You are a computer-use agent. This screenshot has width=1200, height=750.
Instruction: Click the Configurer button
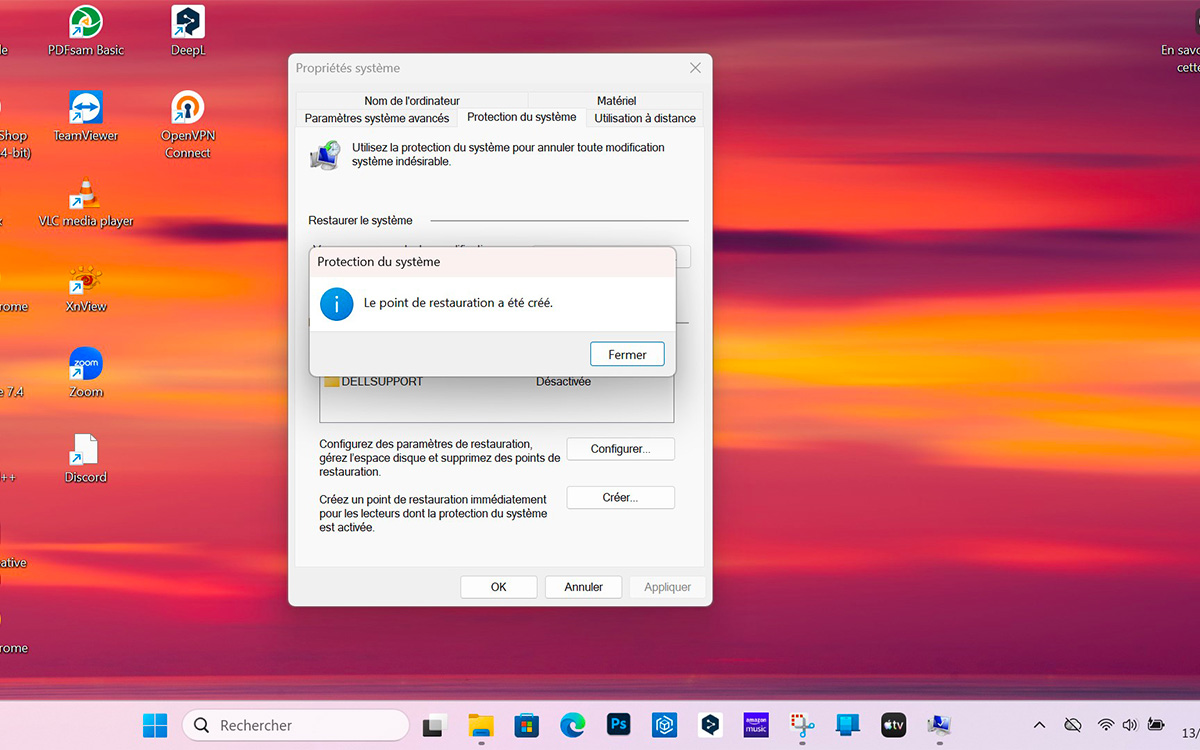tap(620, 448)
